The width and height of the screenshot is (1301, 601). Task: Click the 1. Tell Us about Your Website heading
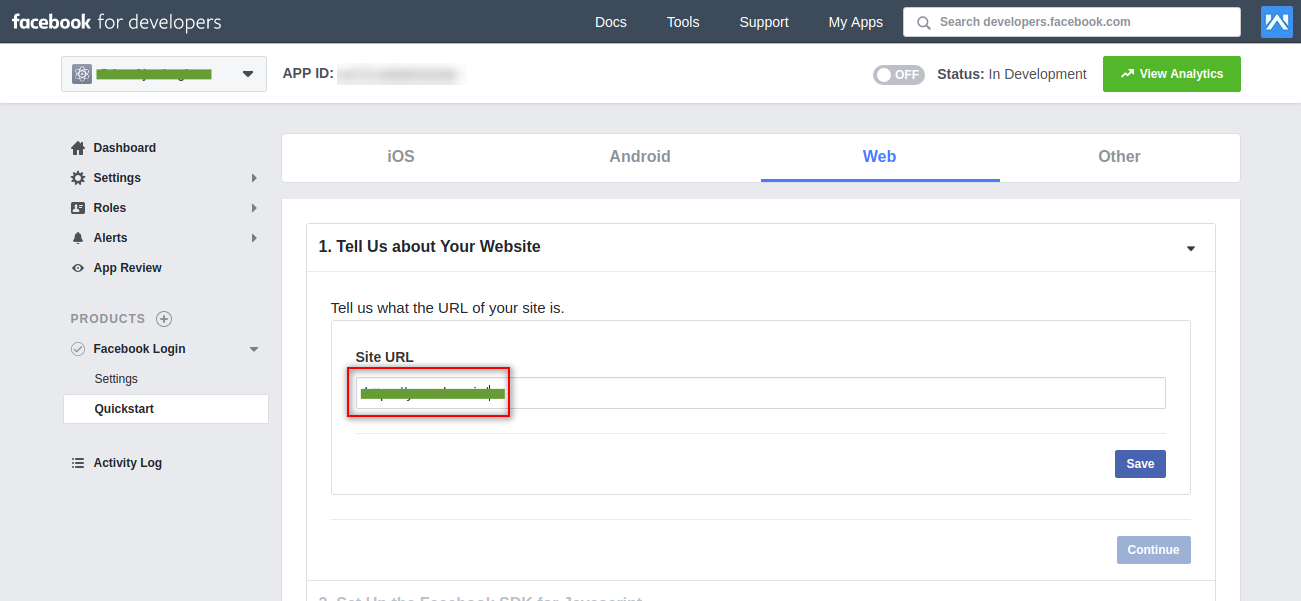(429, 247)
